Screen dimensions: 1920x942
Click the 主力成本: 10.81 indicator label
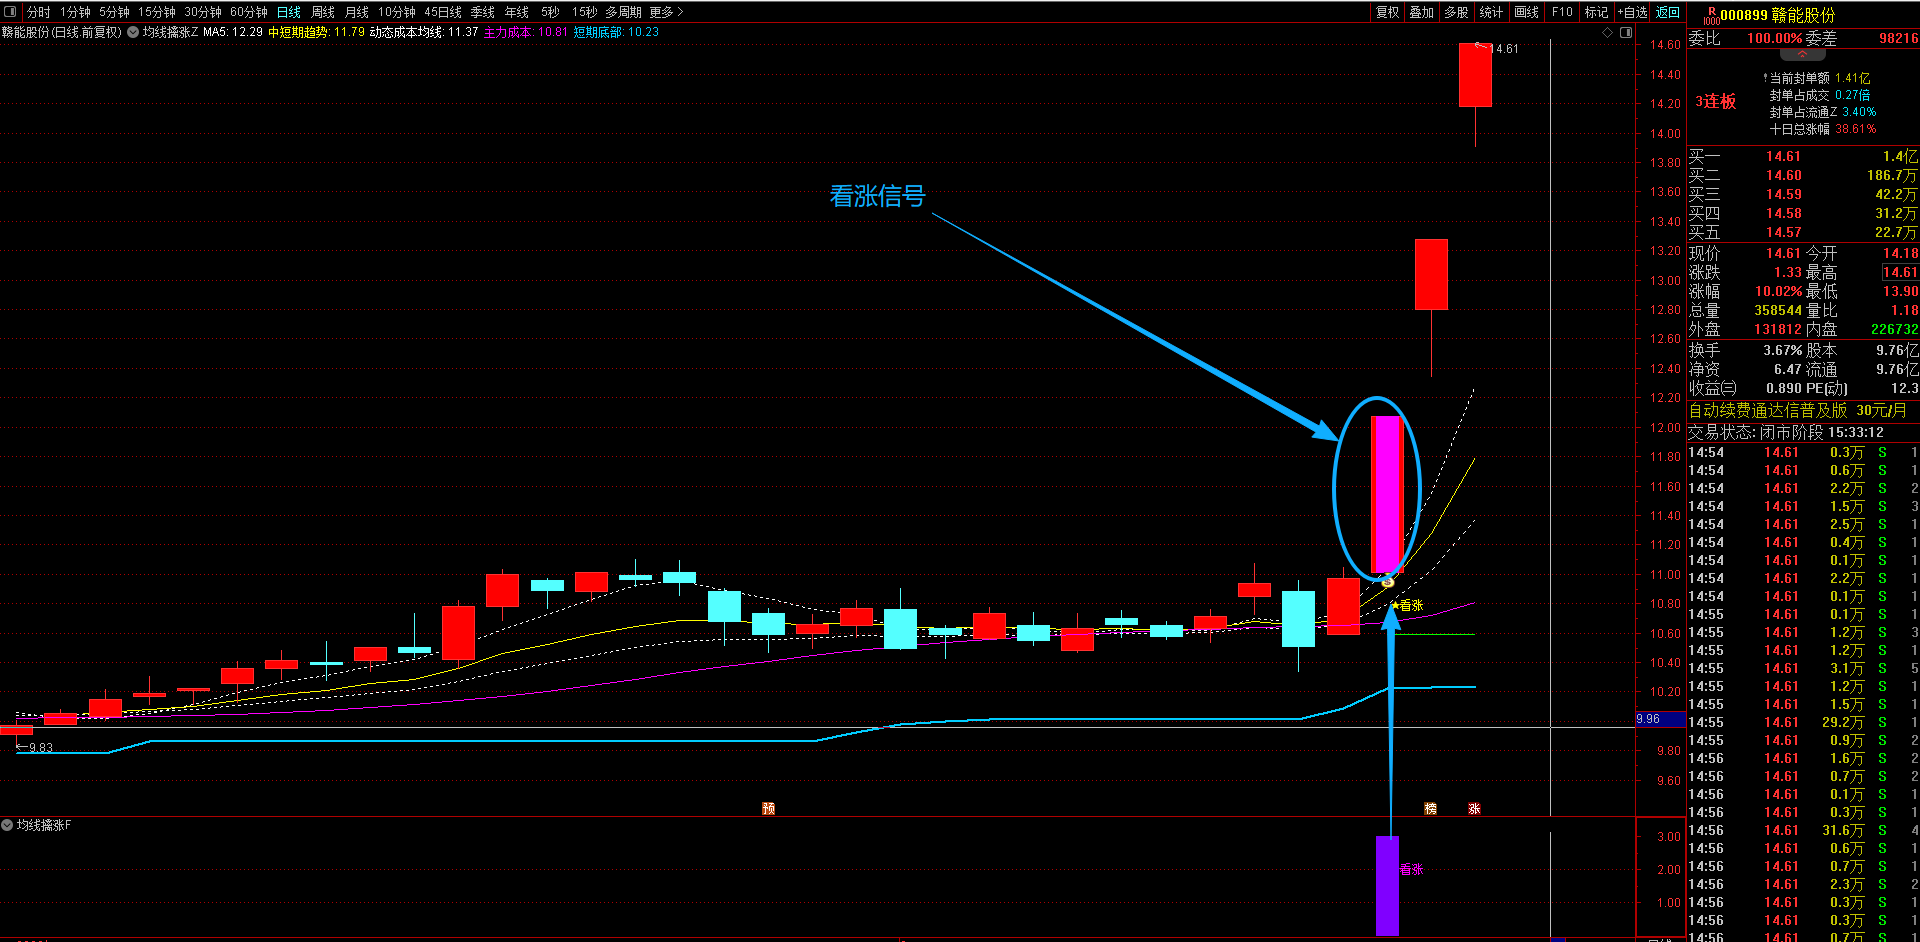(526, 32)
